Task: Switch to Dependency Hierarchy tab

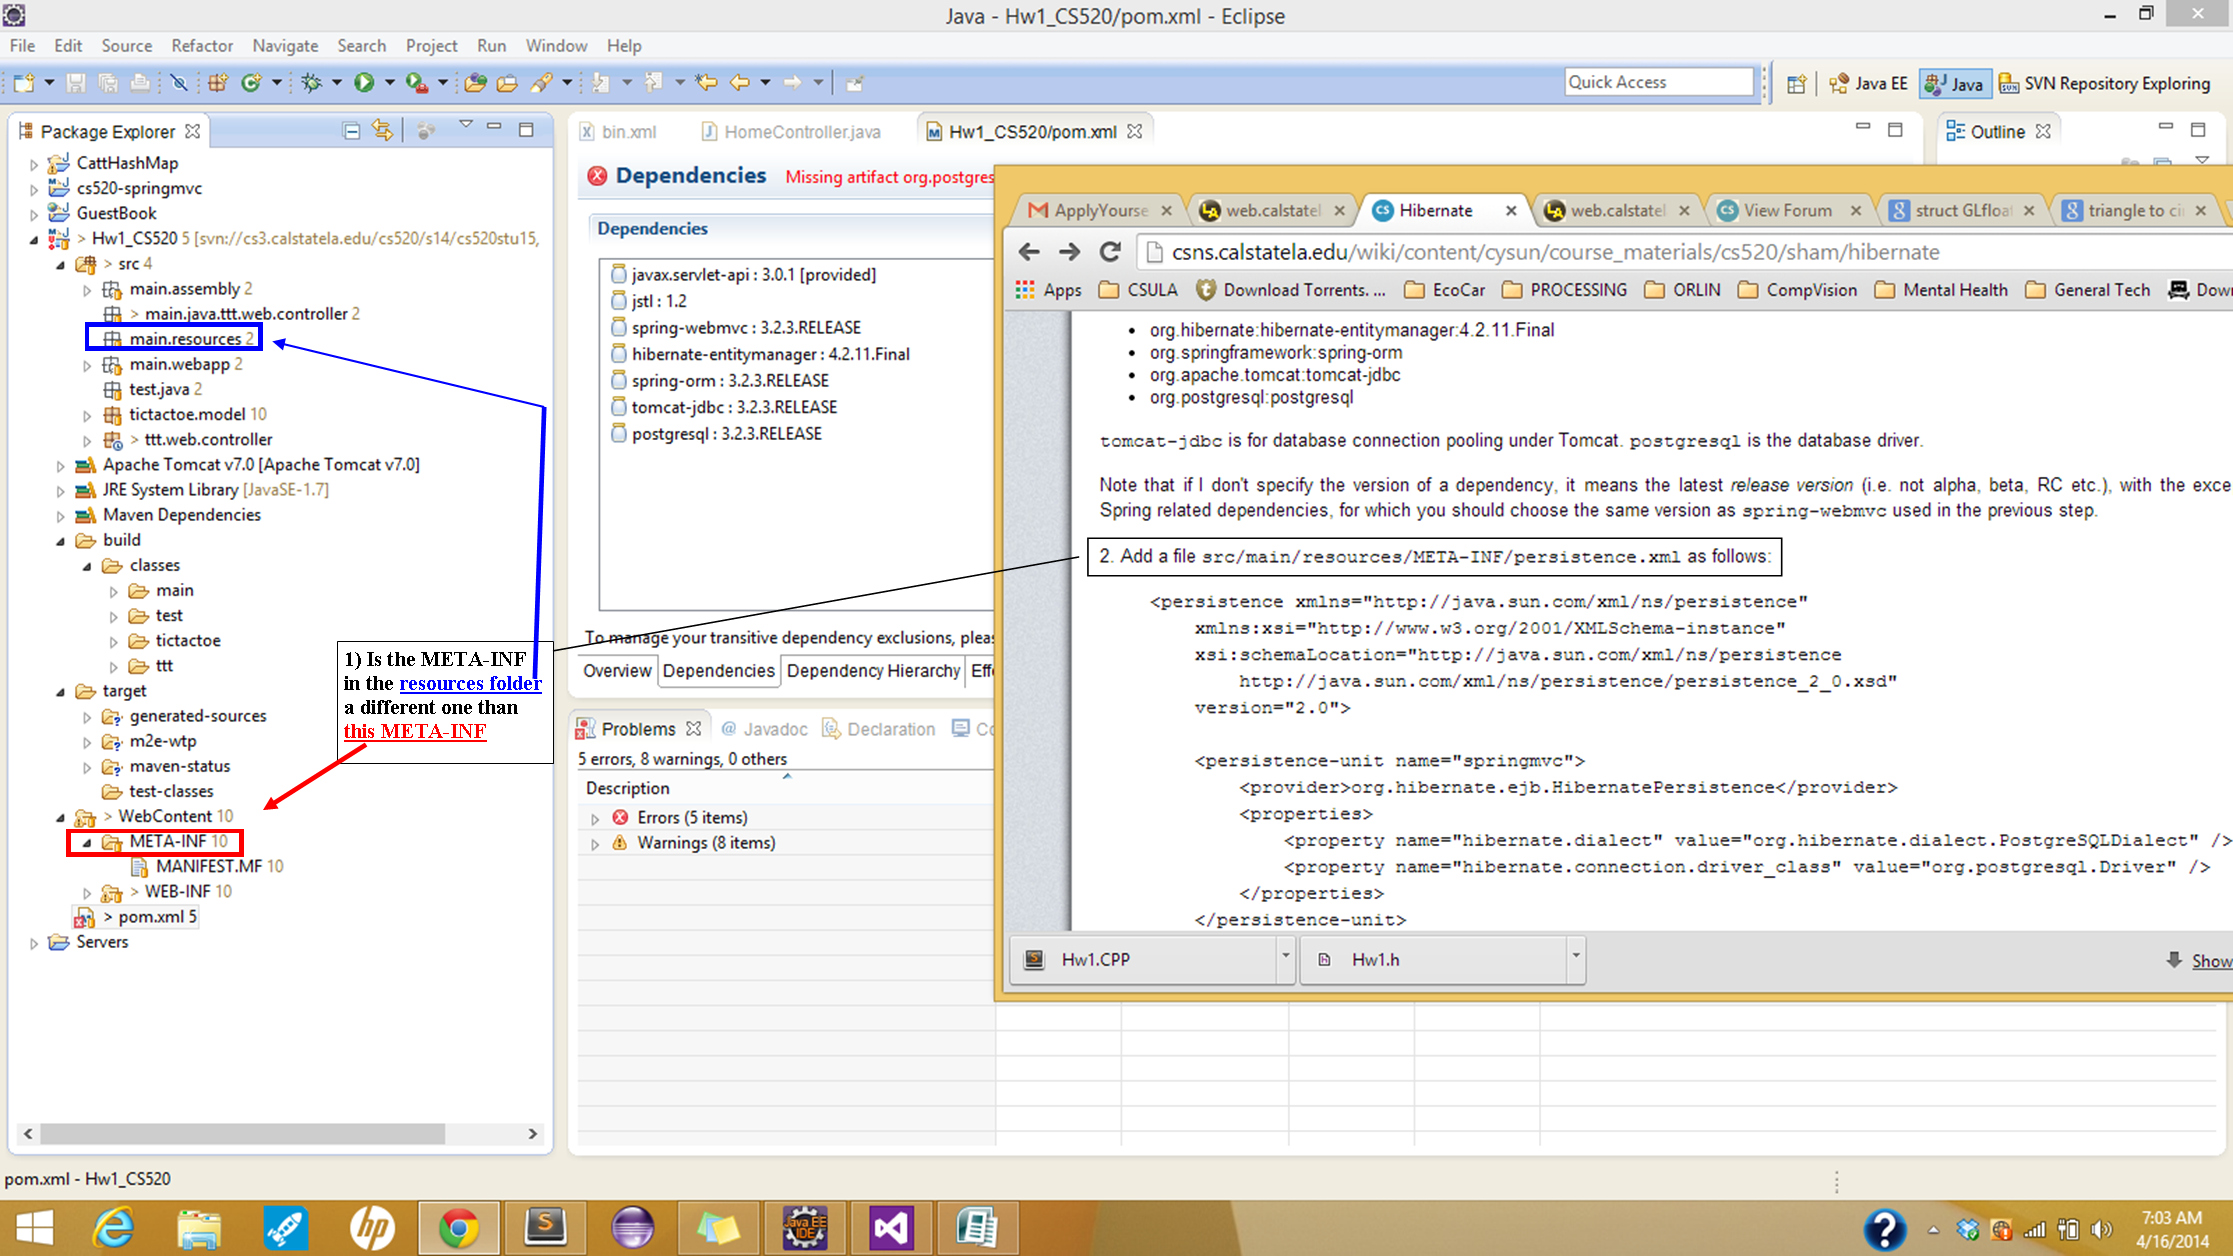Action: 872,671
